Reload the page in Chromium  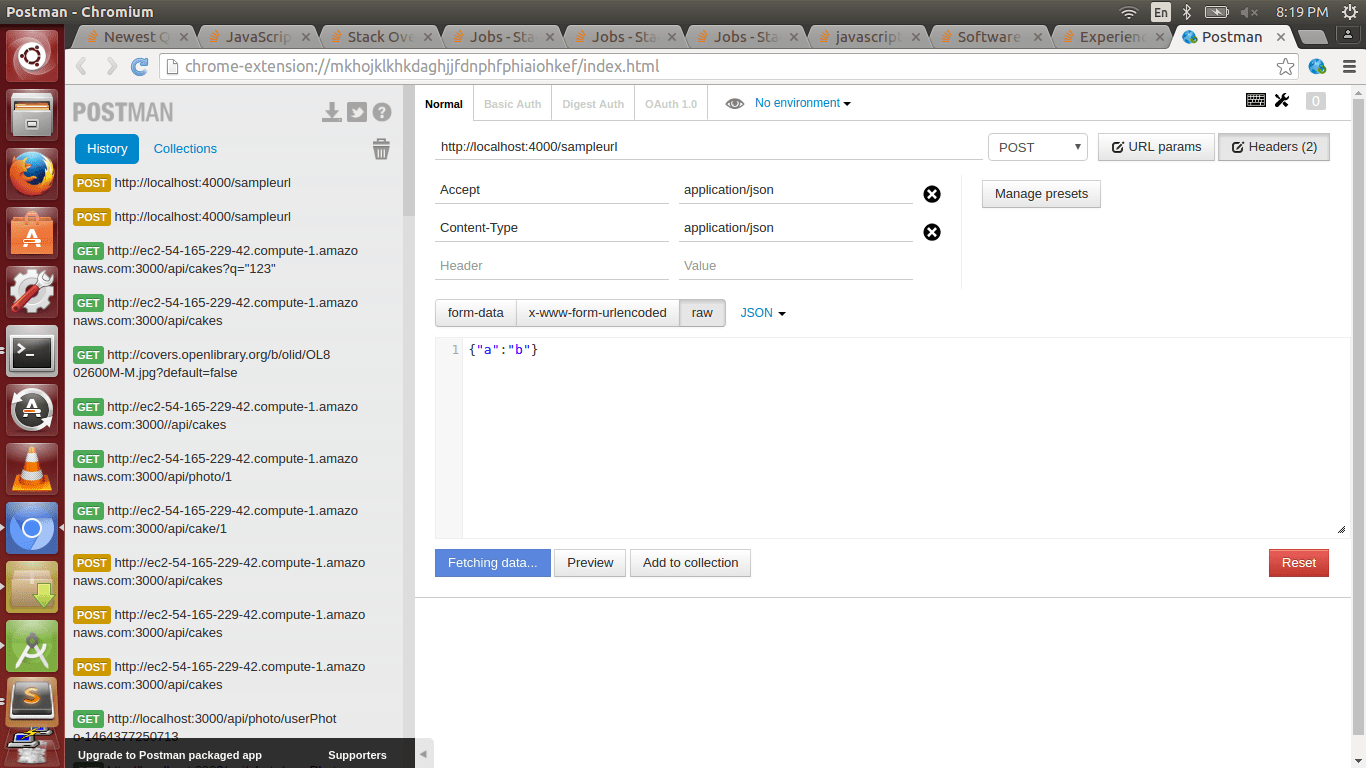[x=140, y=67]
